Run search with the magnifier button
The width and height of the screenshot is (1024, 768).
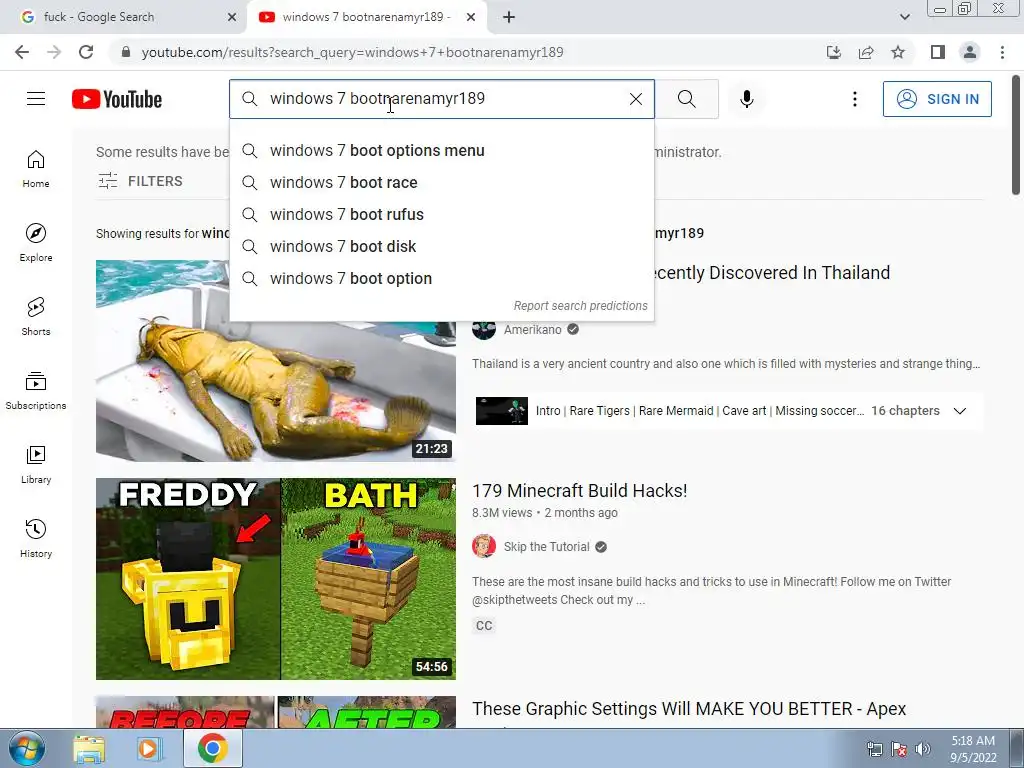[x=686, y=99]
